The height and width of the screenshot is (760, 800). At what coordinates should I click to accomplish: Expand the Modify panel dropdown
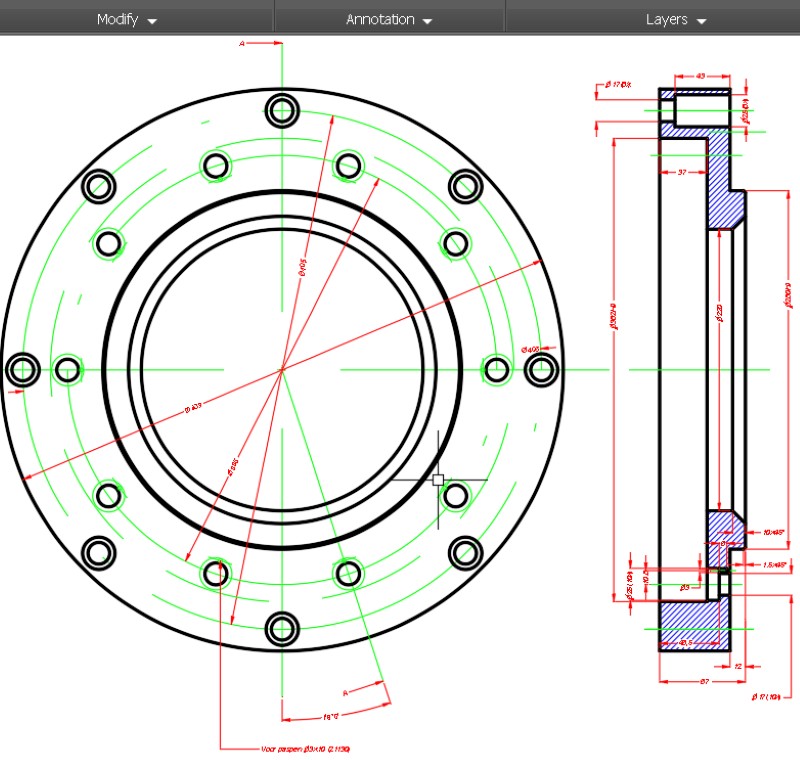pyautogui.click(x=152, y=21)
